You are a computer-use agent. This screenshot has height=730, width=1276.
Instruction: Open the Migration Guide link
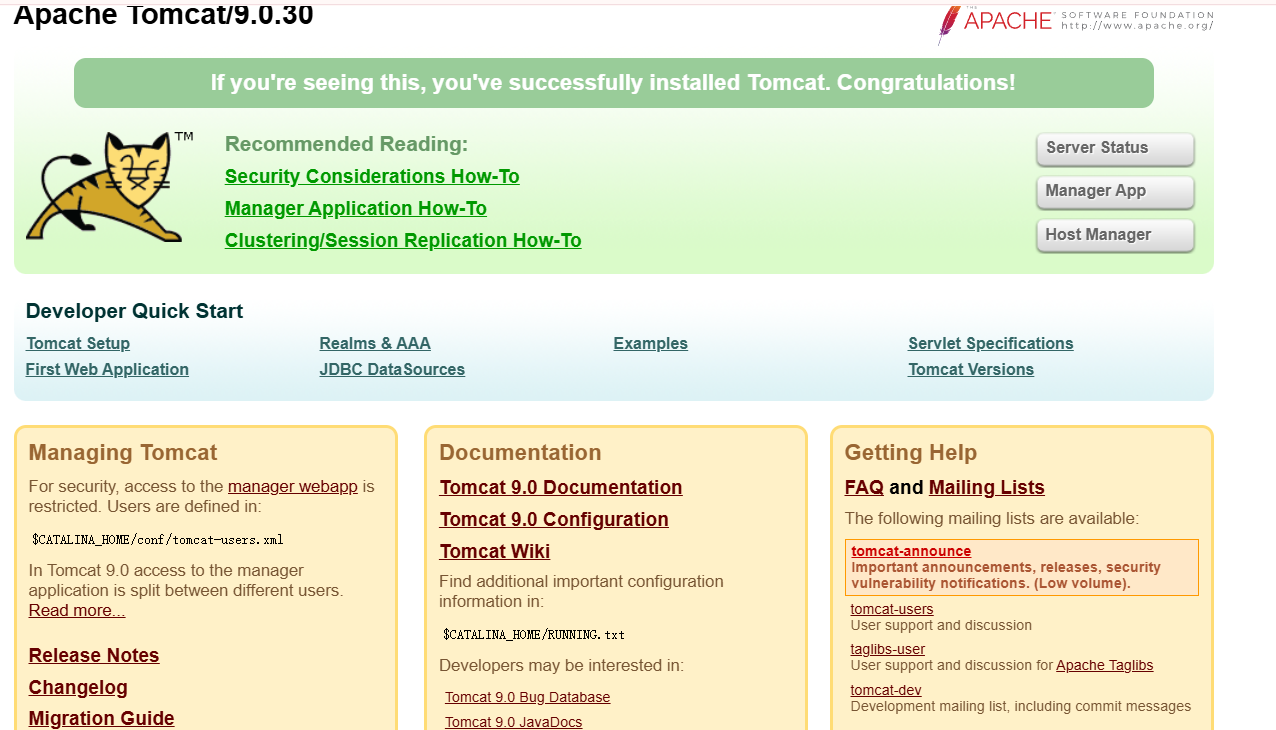pos(102,719)
